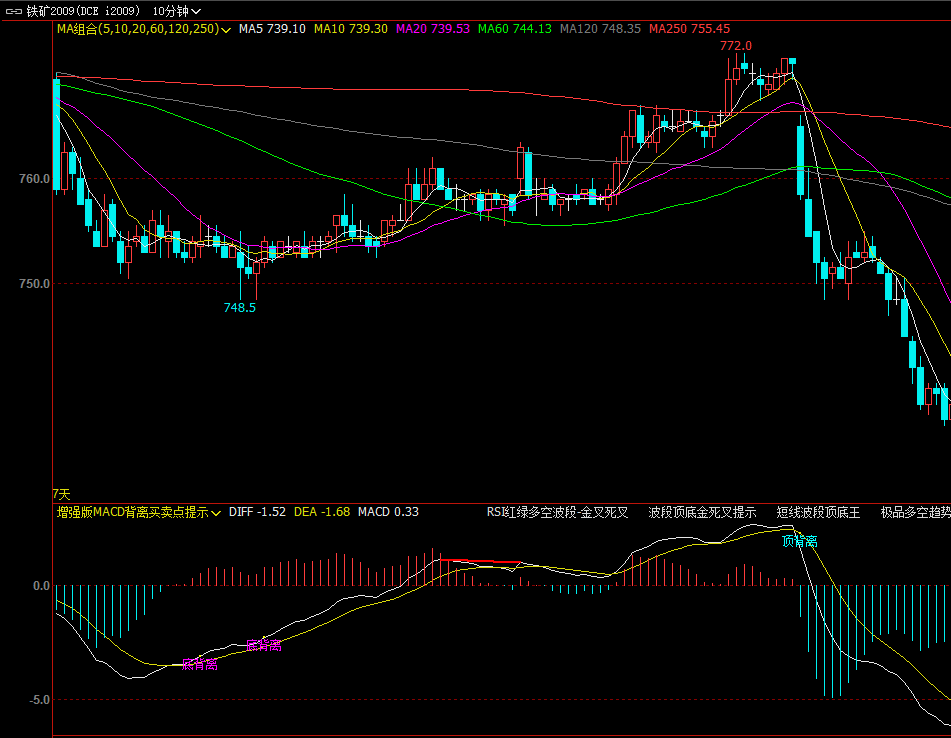Click the lower-left 底背离 divergence marker
The height and width of the screenshot is (738, 951).
200,665
